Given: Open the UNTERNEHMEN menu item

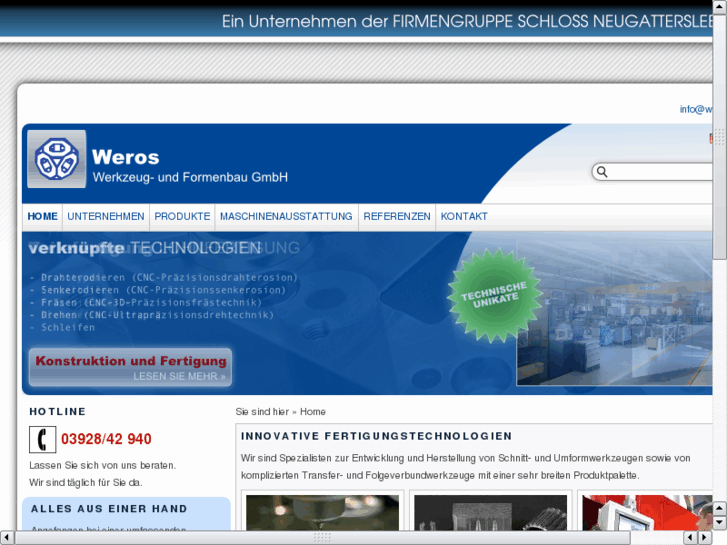Looking at the screenshot, I should pyautogui.click(x=106, y=217).
